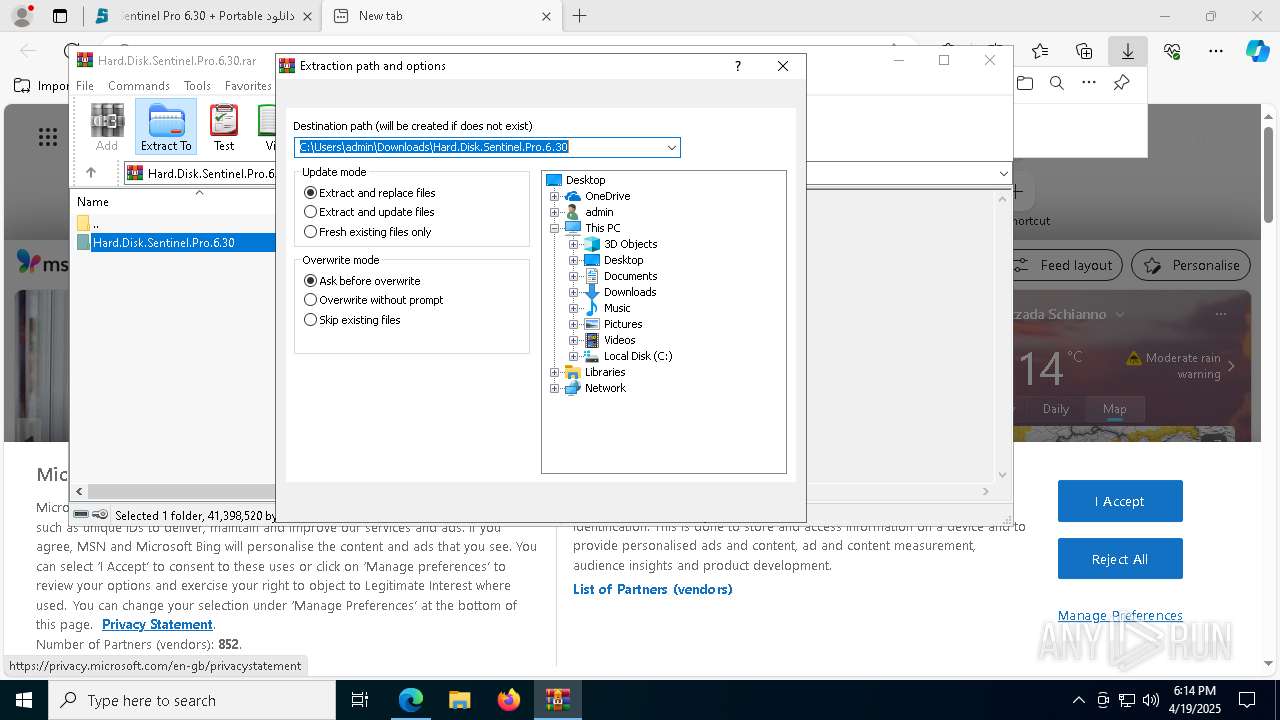Open Edge tab actions menu icon

(x=60, y=16)
